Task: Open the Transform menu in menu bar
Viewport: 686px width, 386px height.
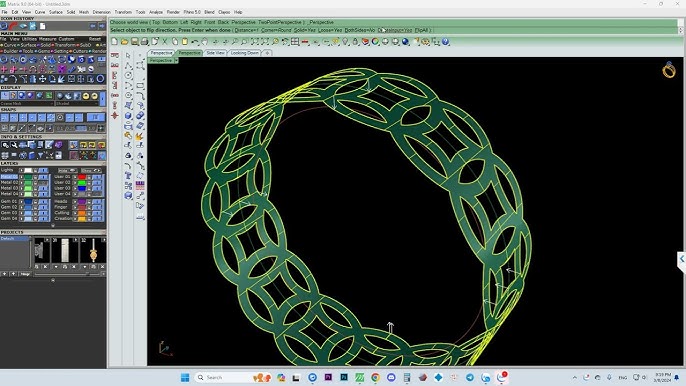Action: click(123, 12)
